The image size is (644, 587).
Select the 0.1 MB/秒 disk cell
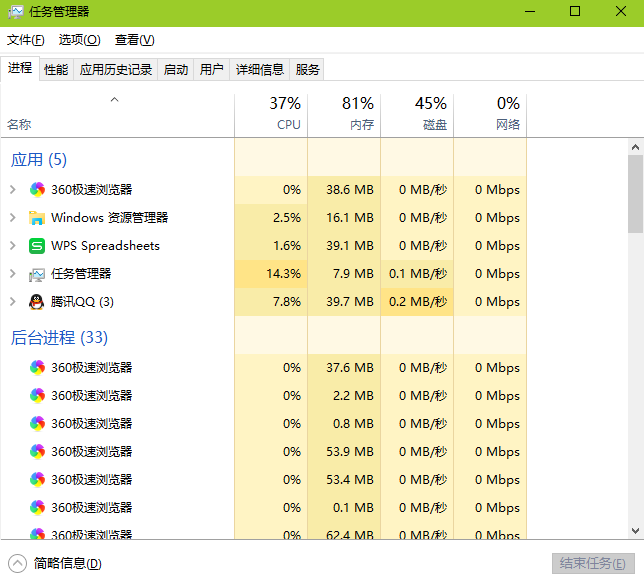pos(417,274)
